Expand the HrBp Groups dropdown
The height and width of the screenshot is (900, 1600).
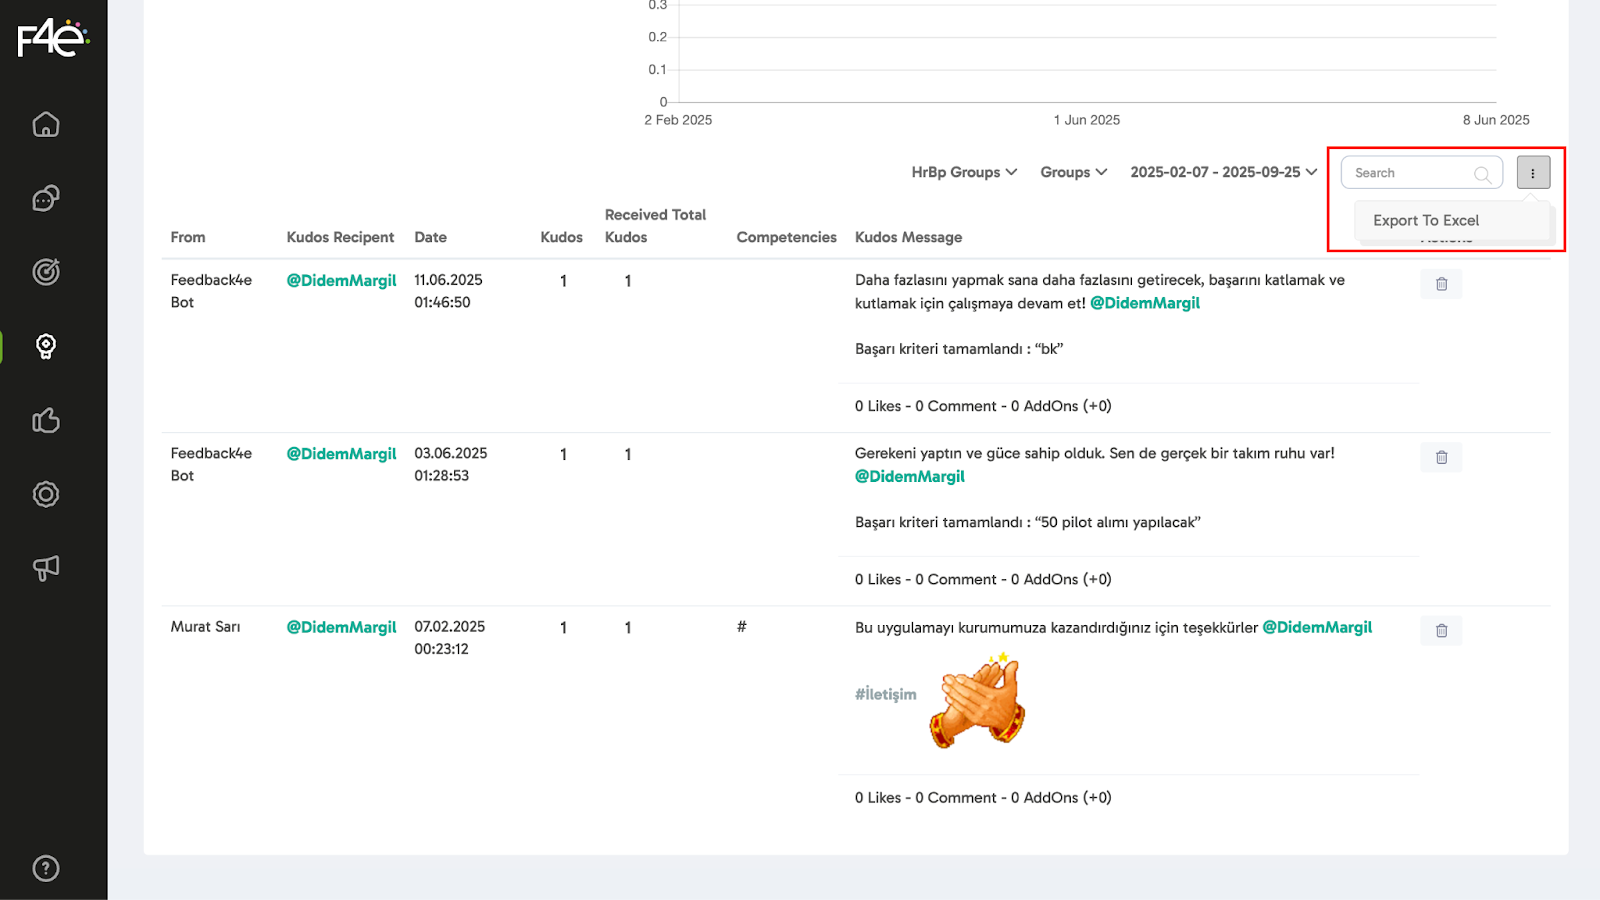click(x=964, y=172)
